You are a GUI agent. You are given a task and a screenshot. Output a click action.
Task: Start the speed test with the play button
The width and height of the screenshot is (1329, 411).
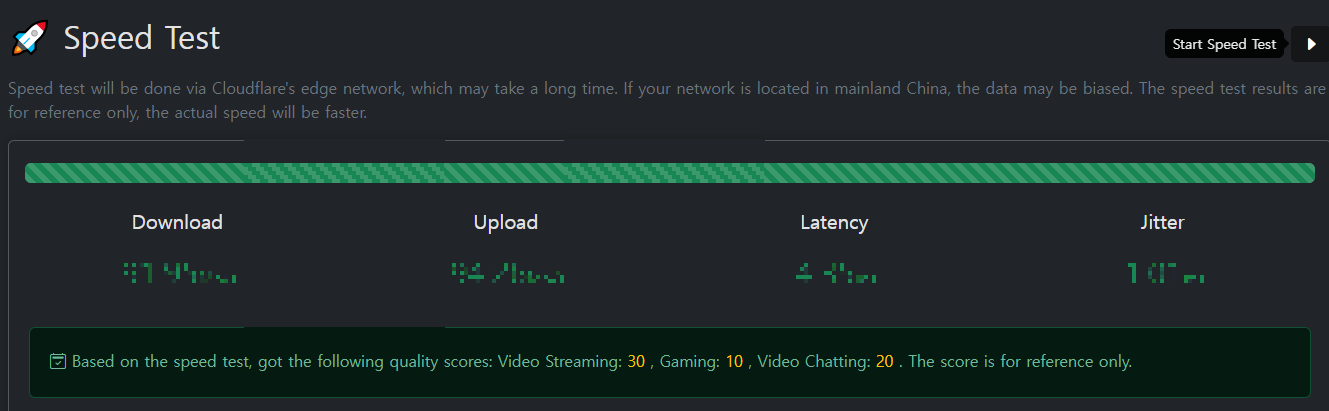(x=1310, y=44)
